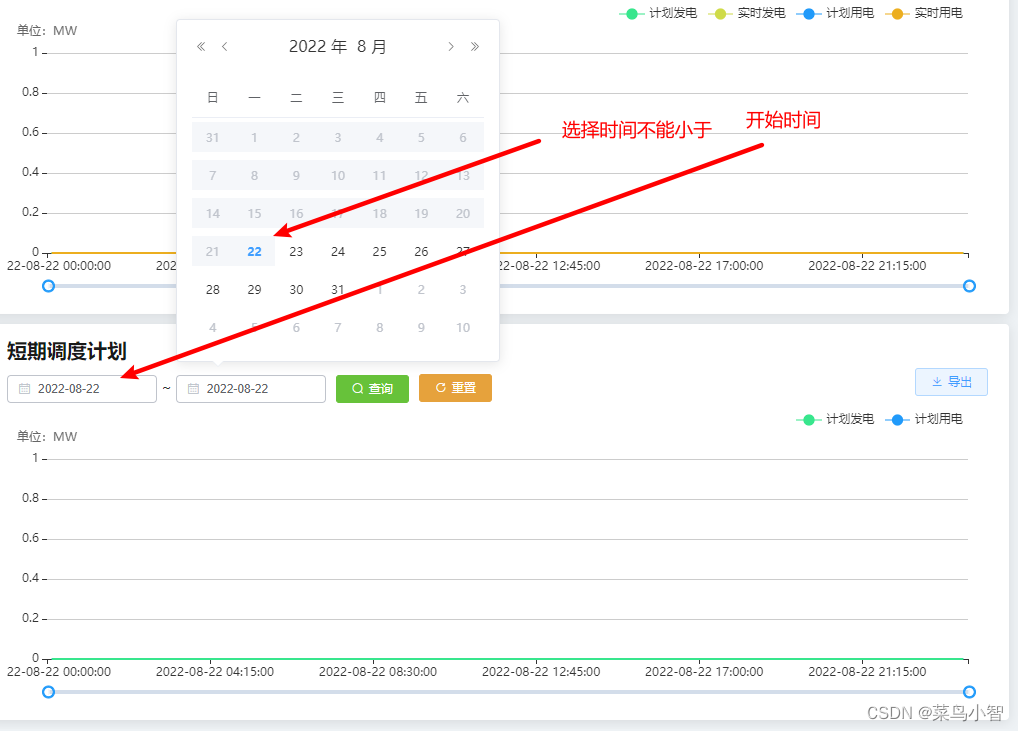
Task: Click next-month date 10 in last row
Action: click(463, 328)
